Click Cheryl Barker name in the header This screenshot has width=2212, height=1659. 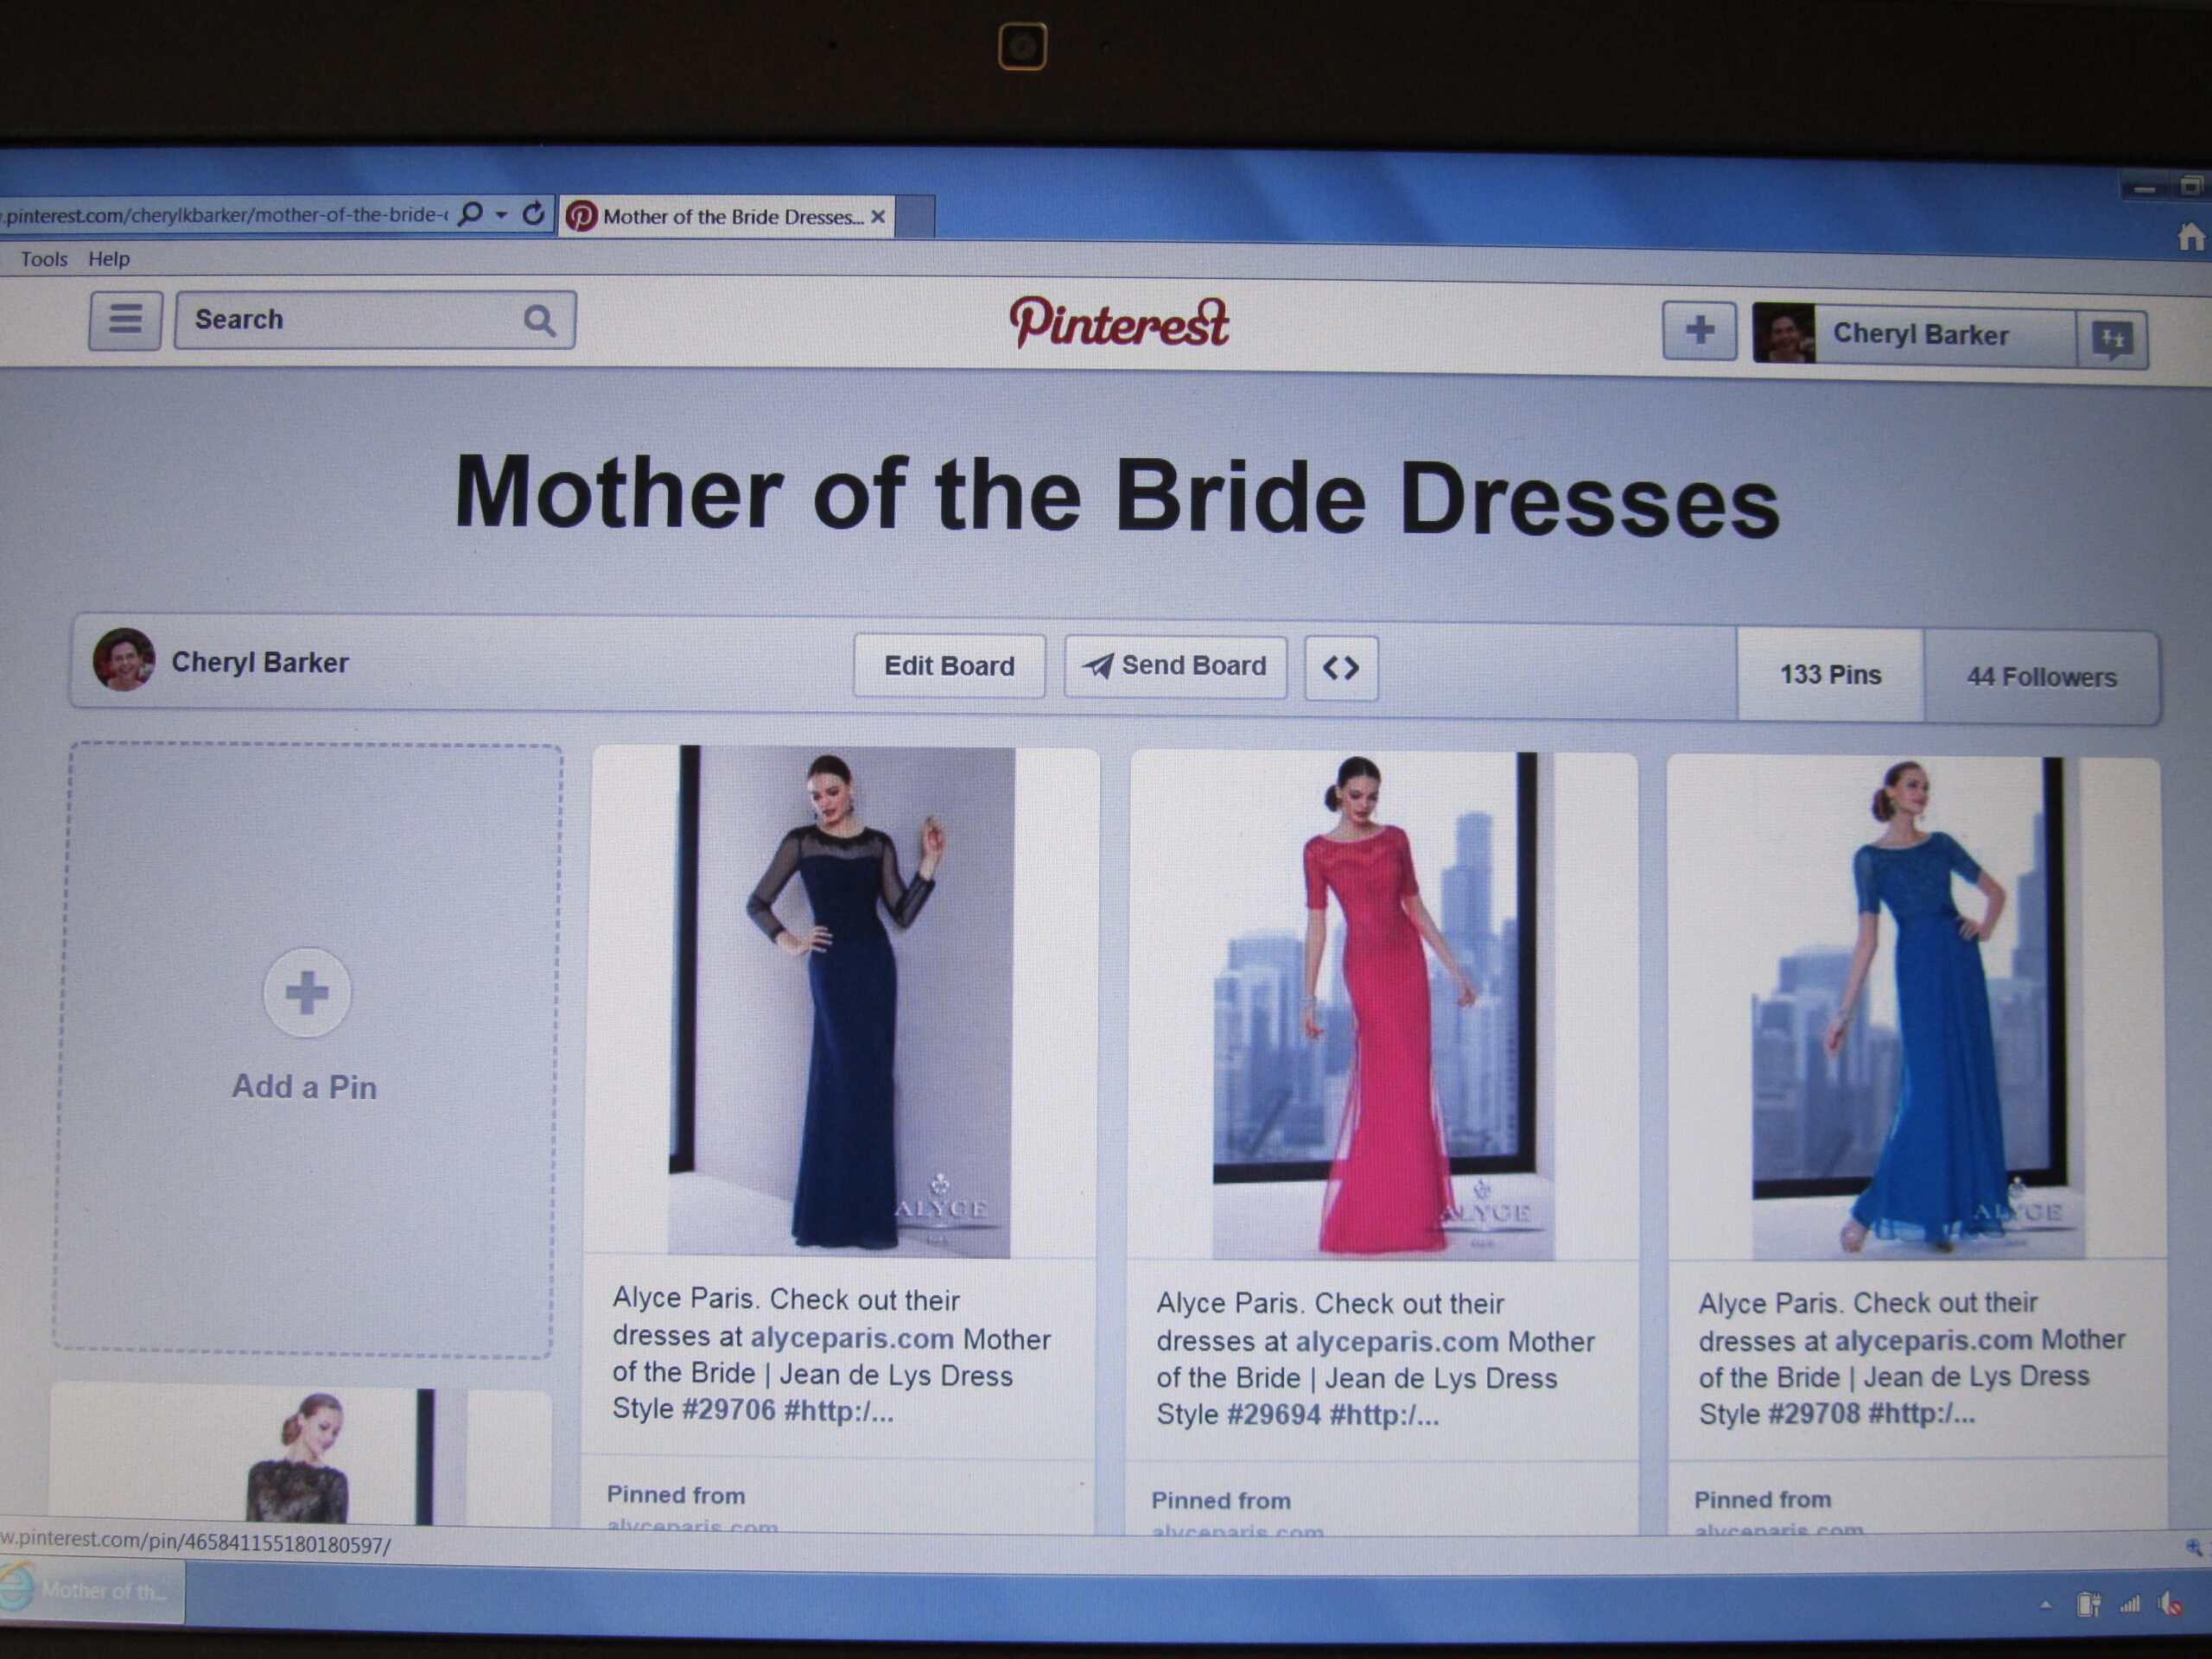click(x=1920, y=334)
